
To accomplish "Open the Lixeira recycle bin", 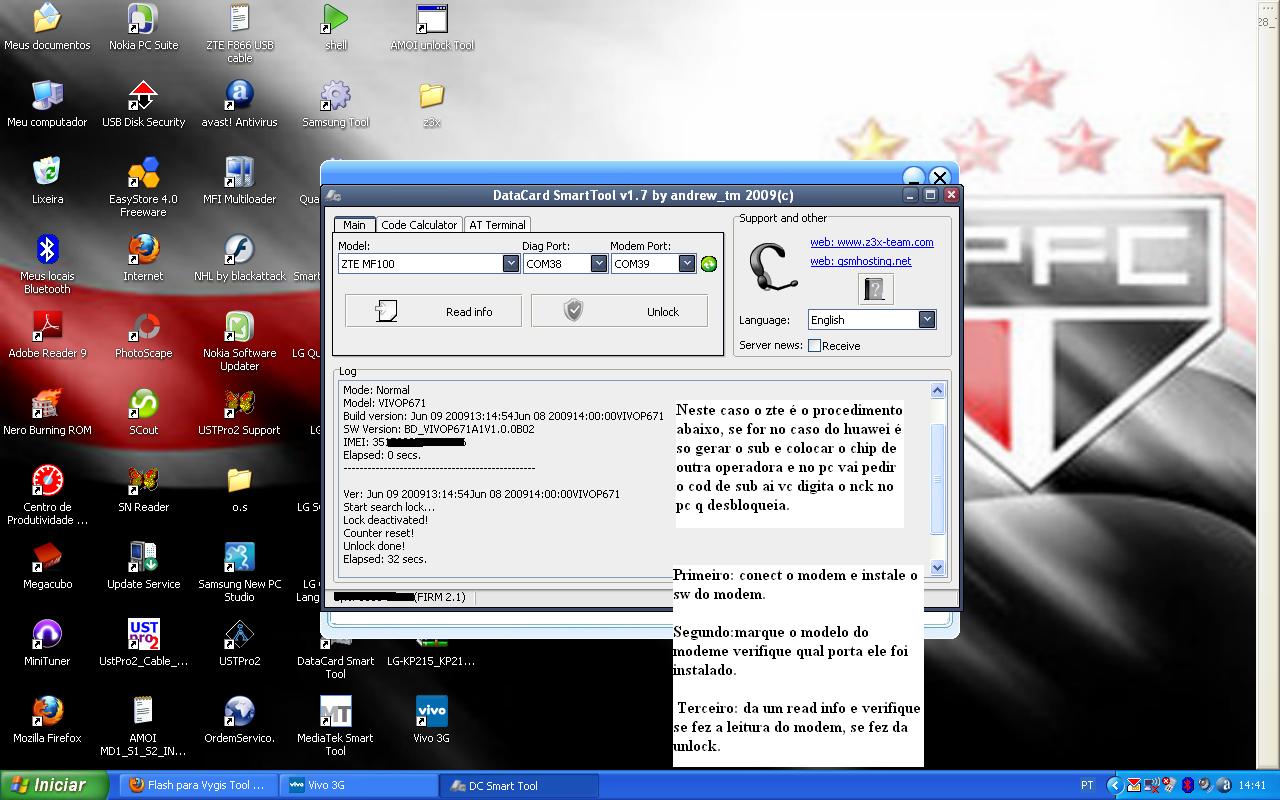I will [x=47, y=181].
